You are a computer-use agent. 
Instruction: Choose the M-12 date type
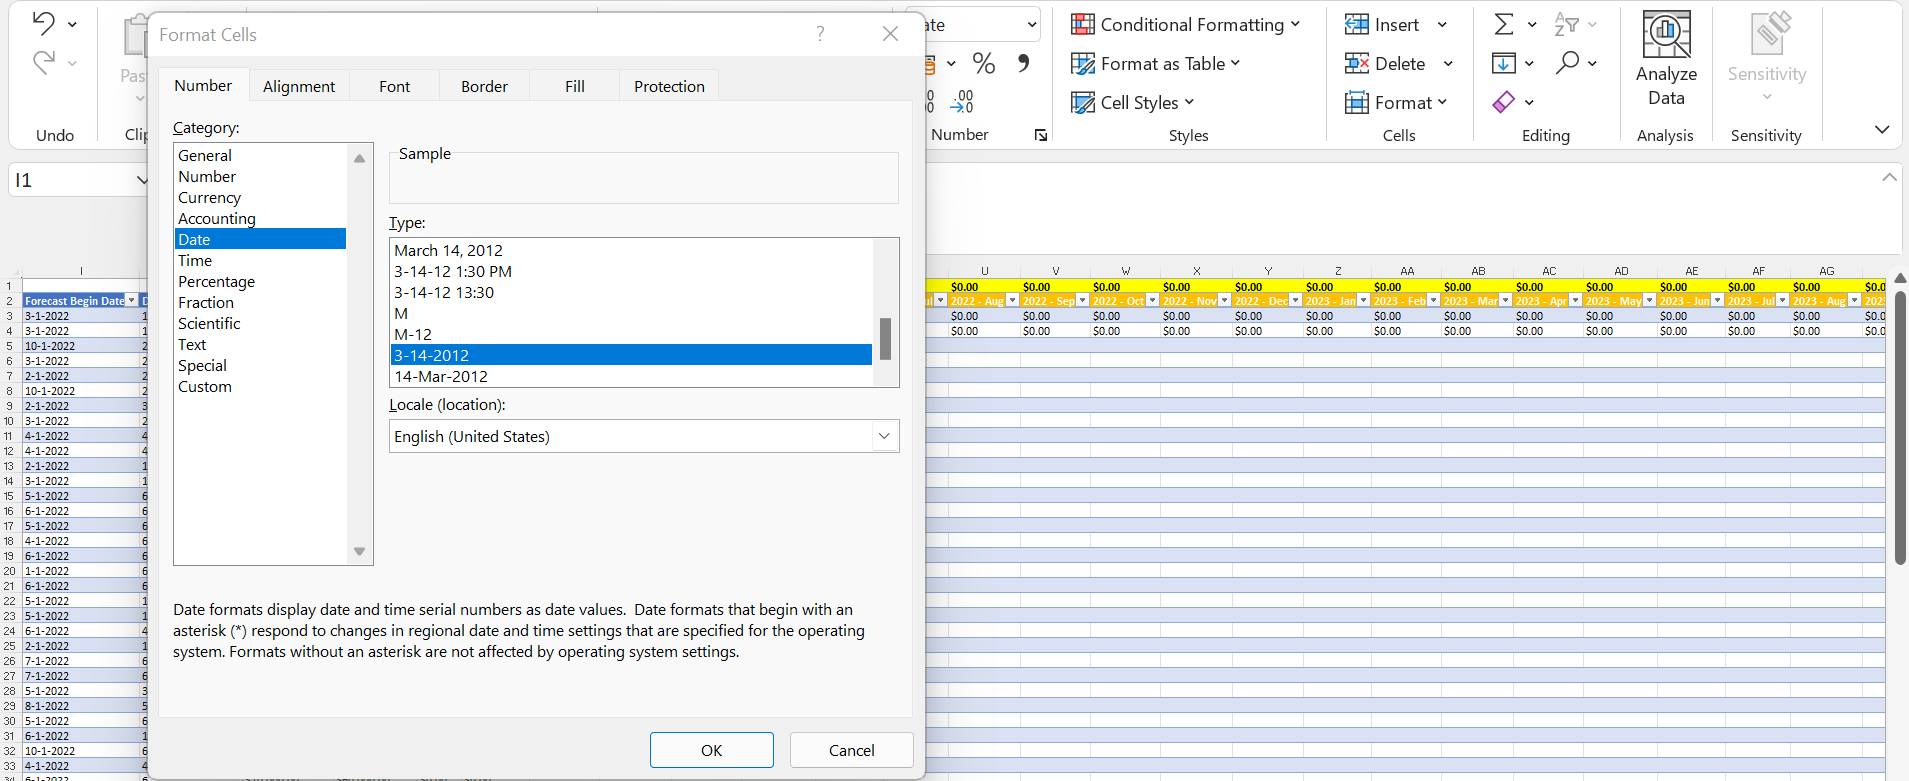tap(631, 335)
